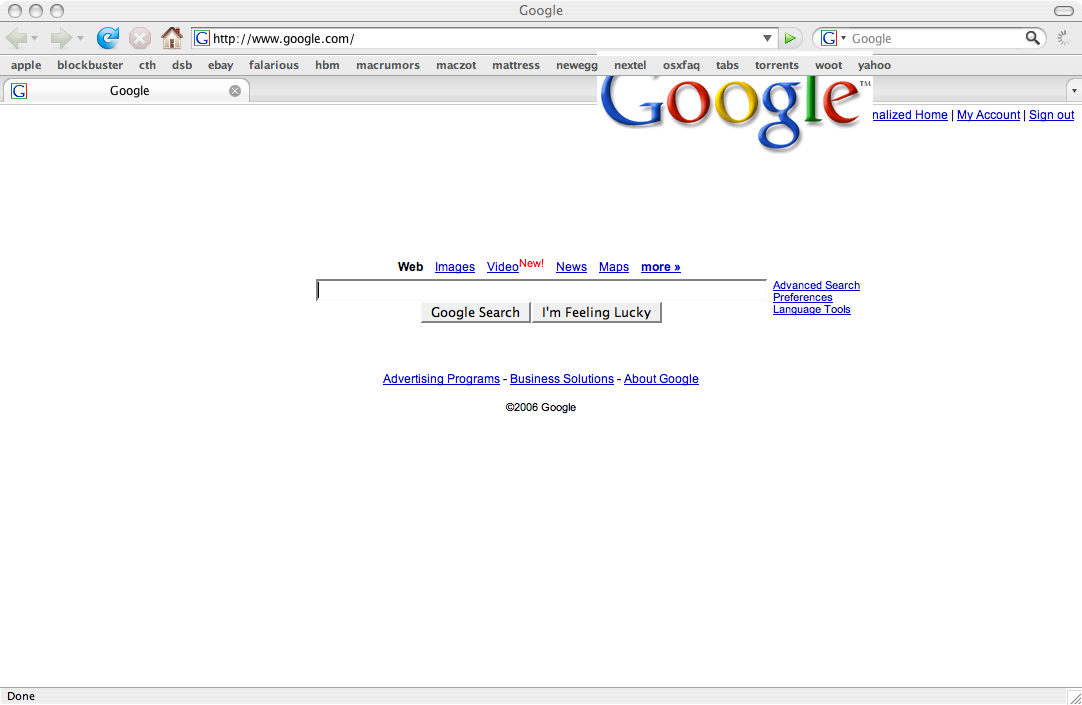
Task: Select the Web search category
Action: tap(411, 266)
